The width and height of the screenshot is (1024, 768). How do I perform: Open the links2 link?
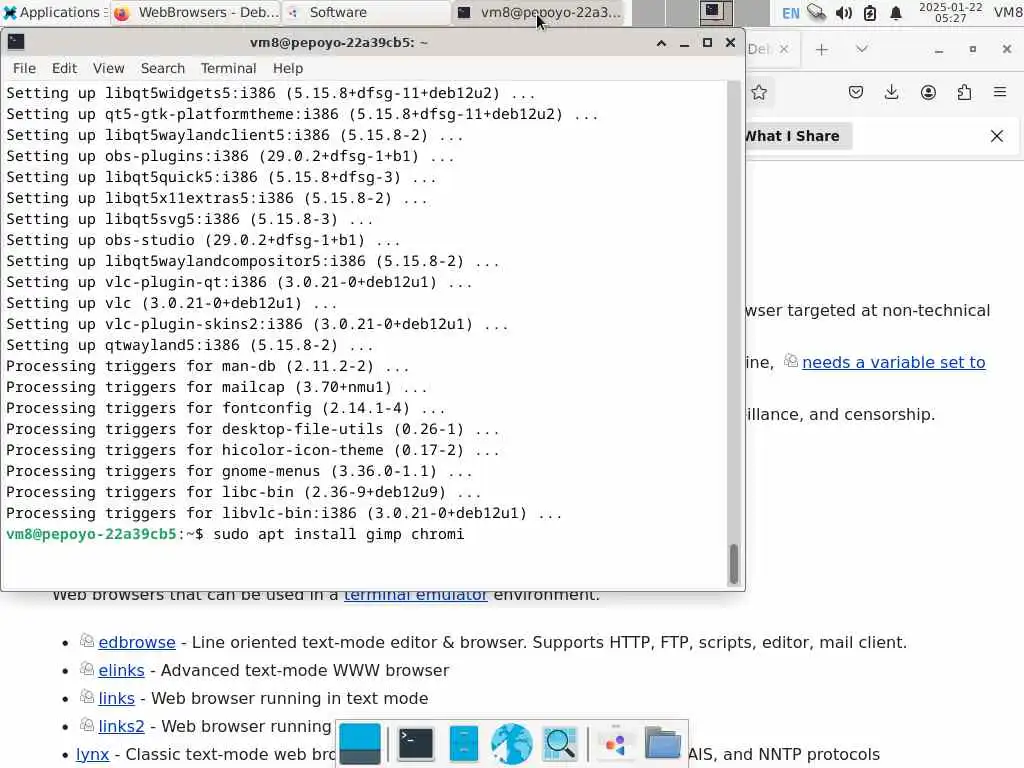(x=121, y=727)
